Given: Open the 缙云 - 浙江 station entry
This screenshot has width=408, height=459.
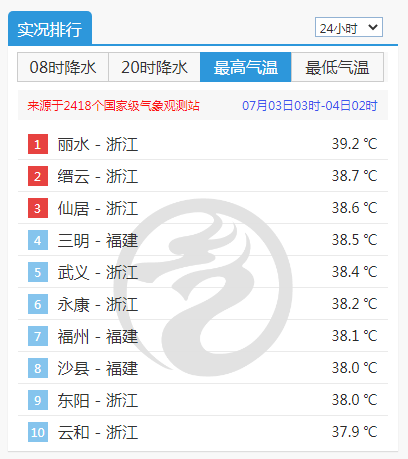Looking at the screenshot, I should click(98, 176).
